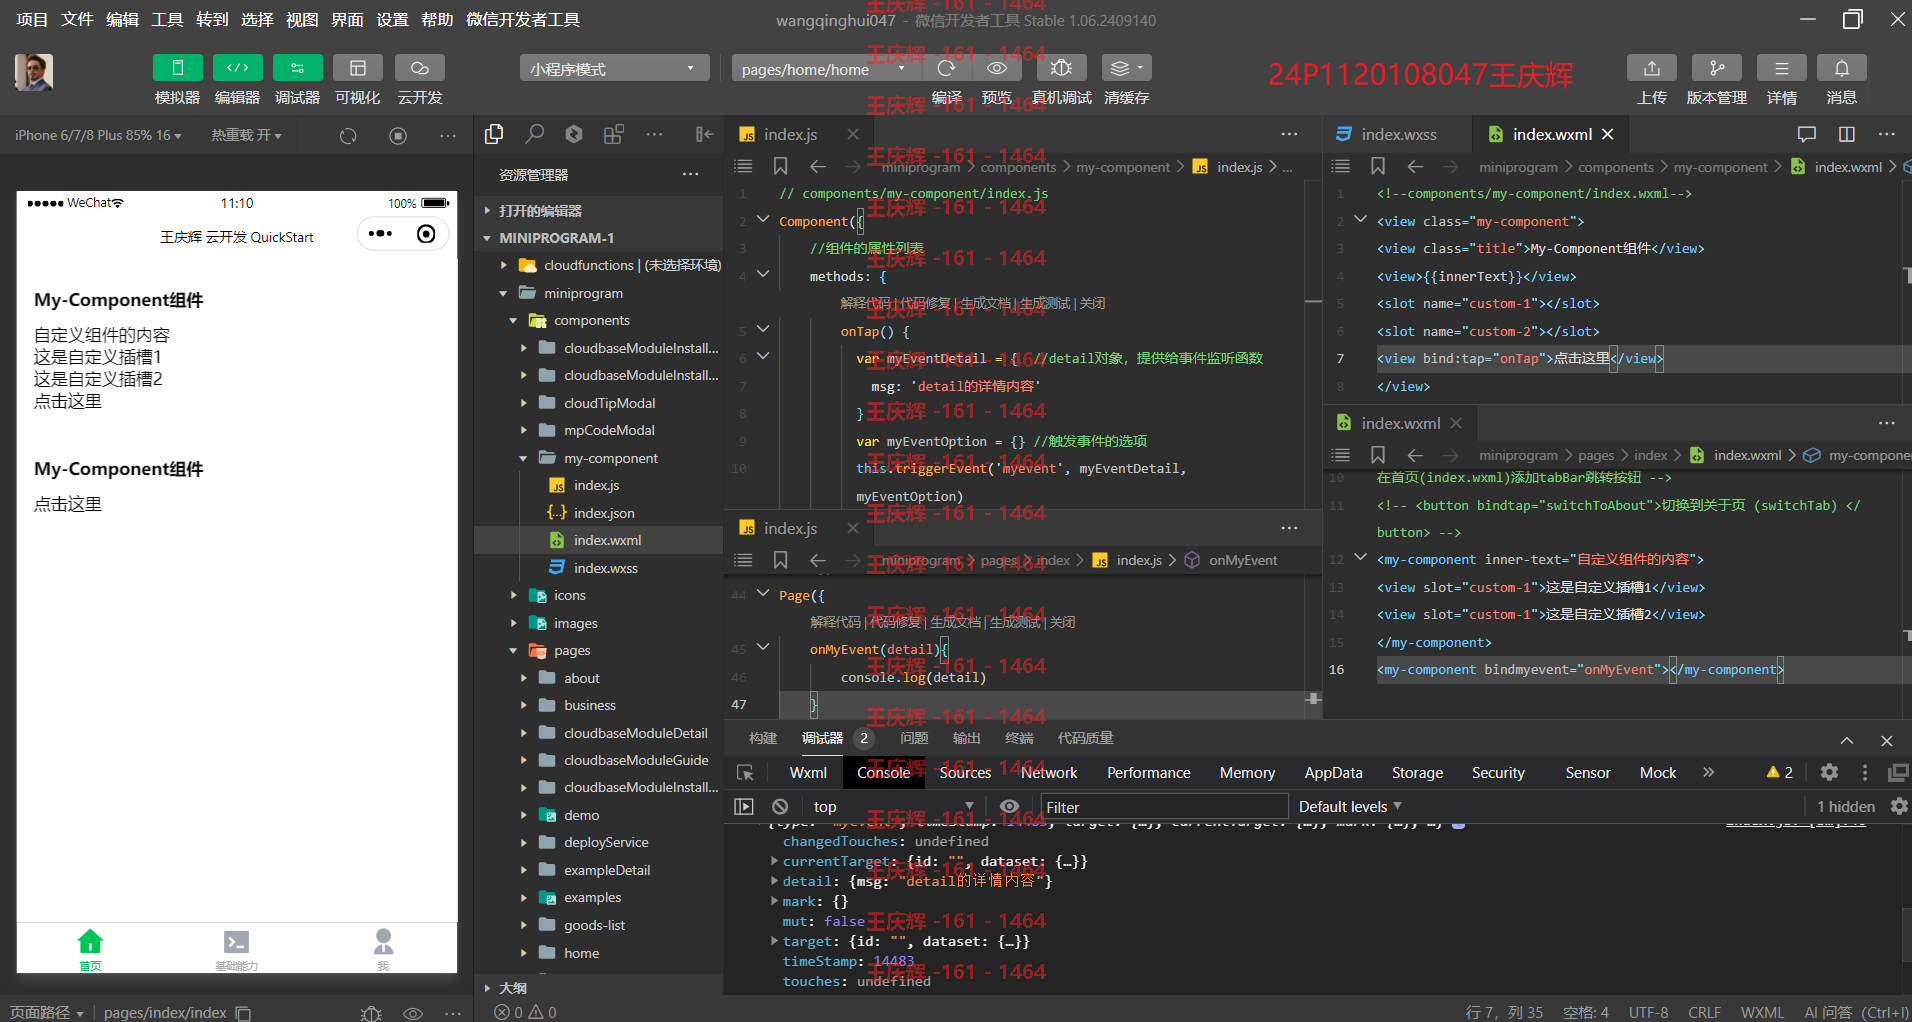The height and width of the screenshot is (1022, 1912).
Task: Open the clear cache layers icon
Action: click(x=1126, y=68)
